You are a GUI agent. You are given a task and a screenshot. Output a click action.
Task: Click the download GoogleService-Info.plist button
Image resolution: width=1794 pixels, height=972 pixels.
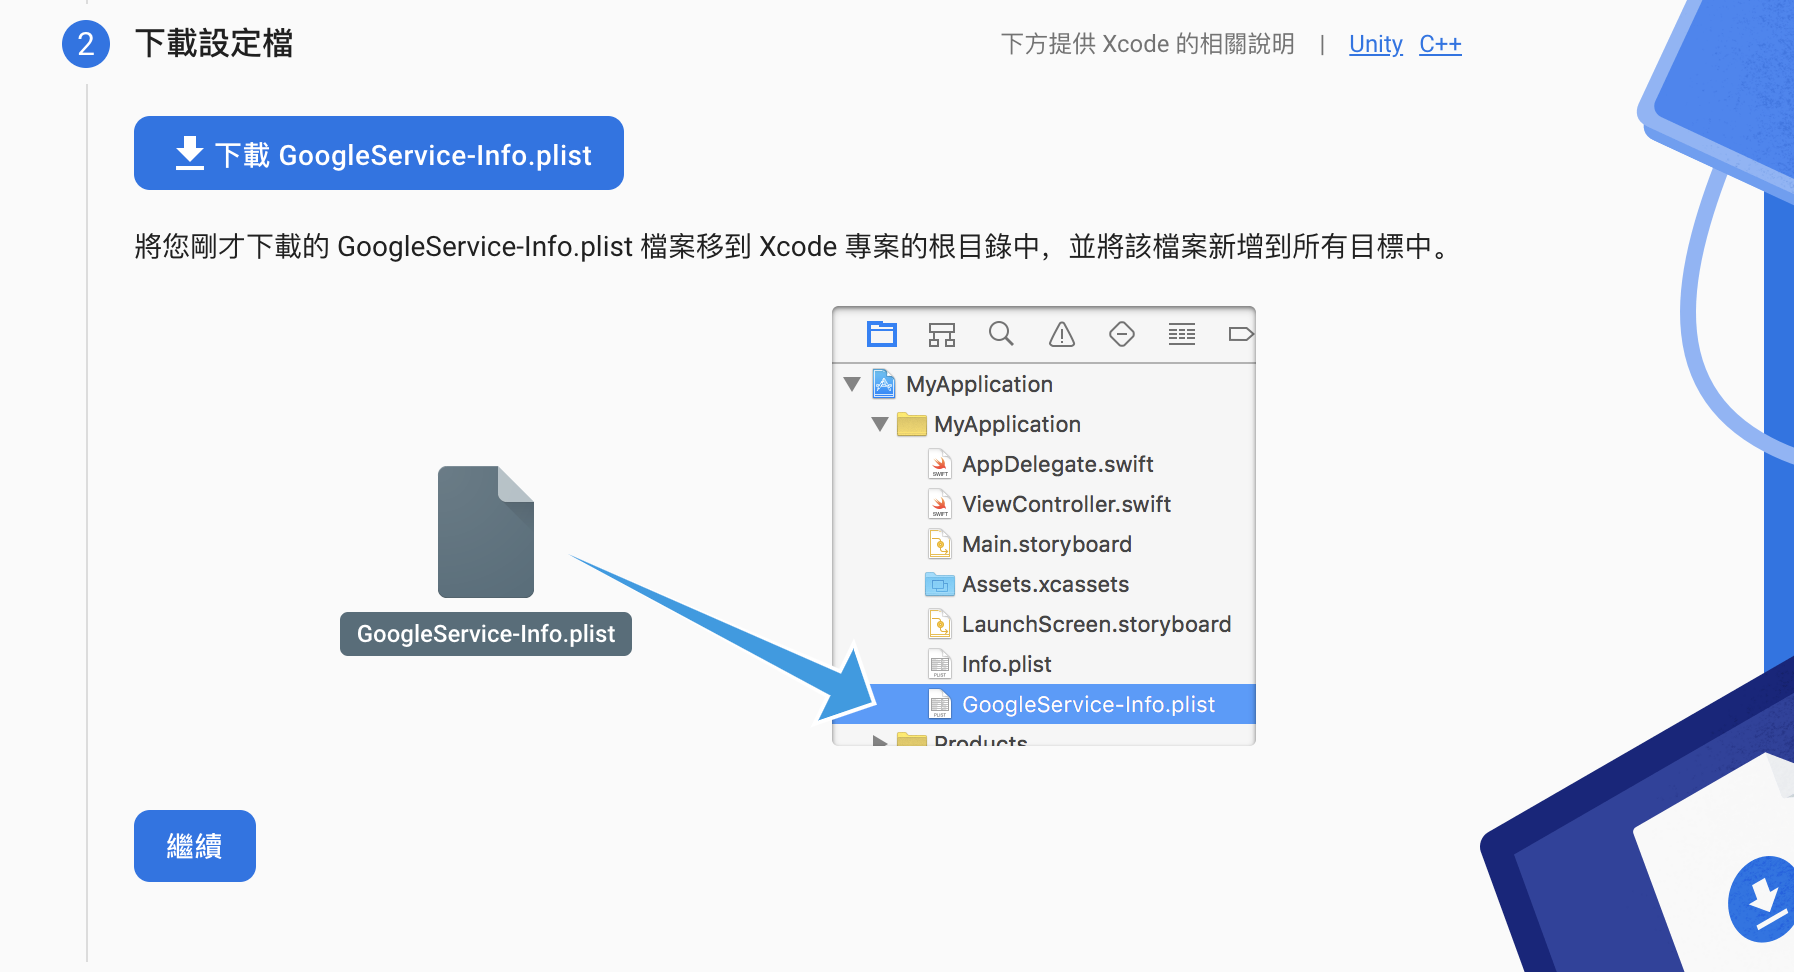point(379,153)
